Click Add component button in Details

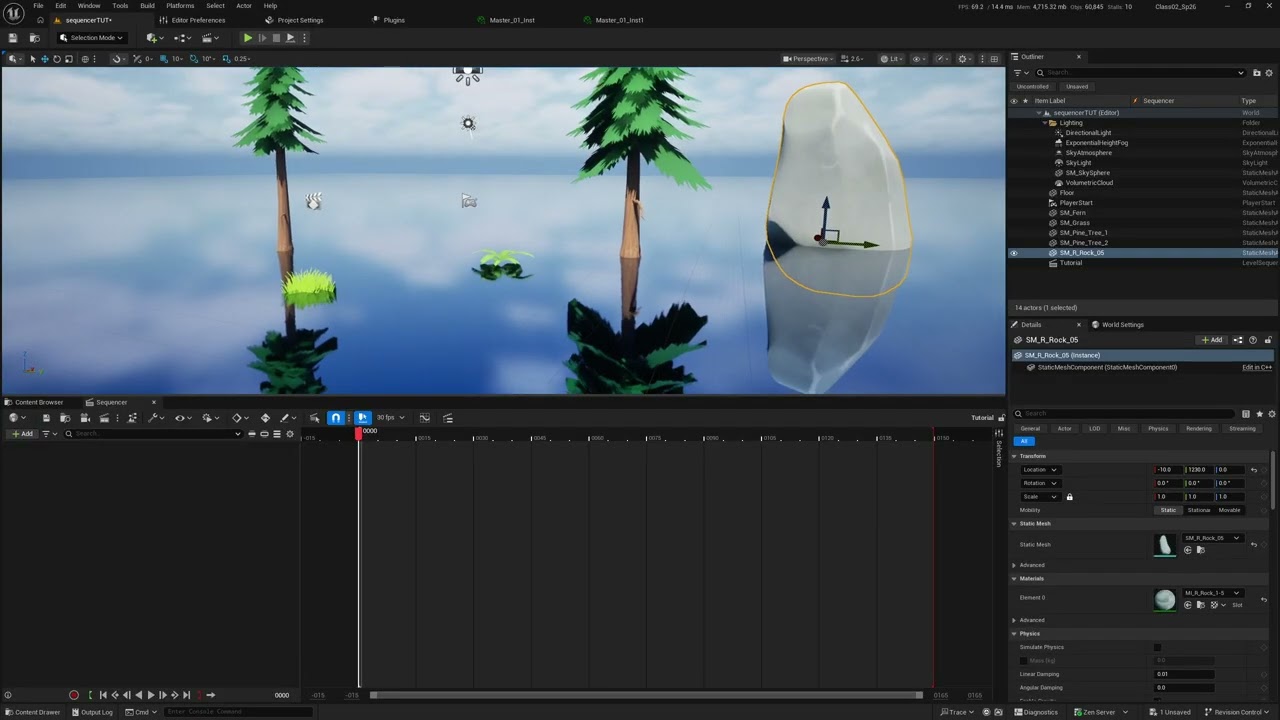click(1212, 340)
